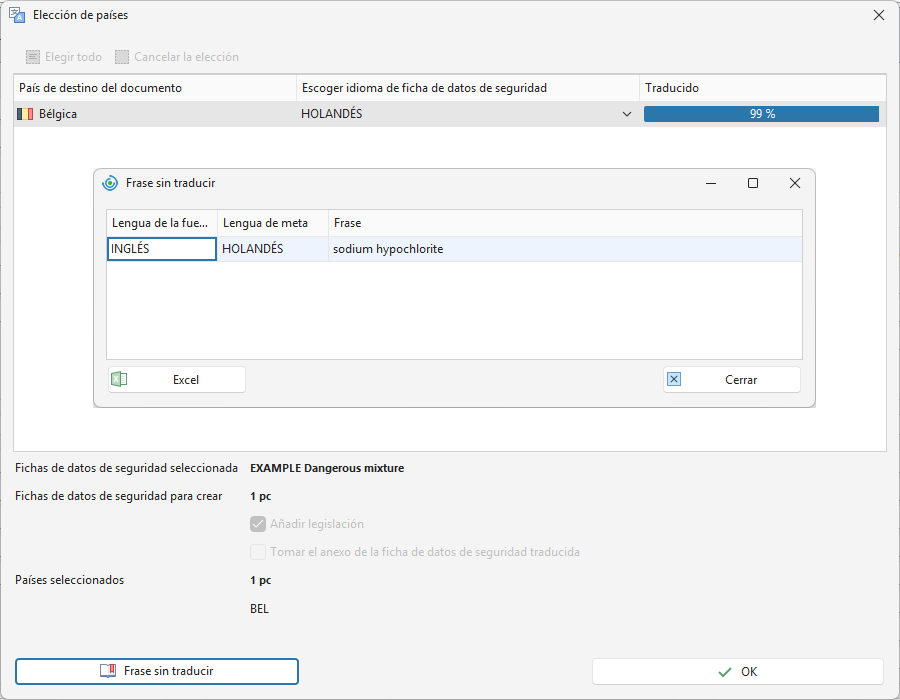Close the Elección de países window
Viewport: 900px width, 700px height.
point(879,15)
